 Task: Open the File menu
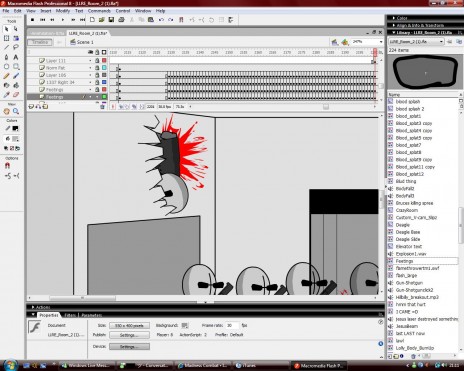point(6,11)
